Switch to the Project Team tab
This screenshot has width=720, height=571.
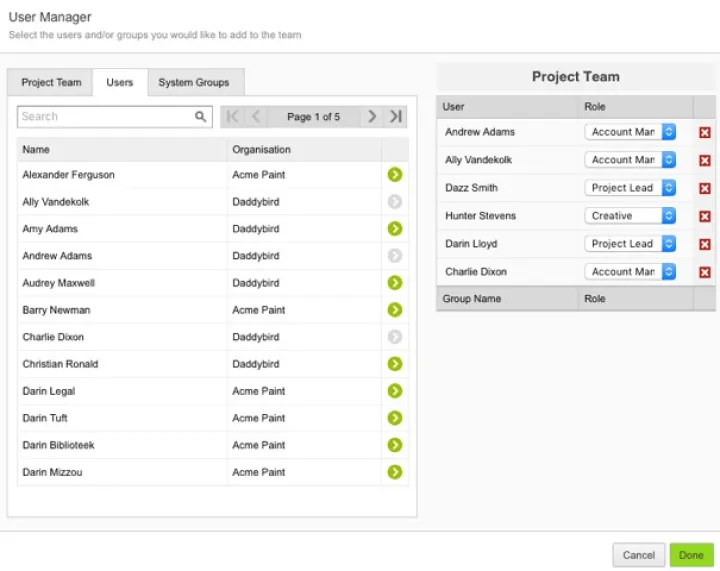pos(51,83)
